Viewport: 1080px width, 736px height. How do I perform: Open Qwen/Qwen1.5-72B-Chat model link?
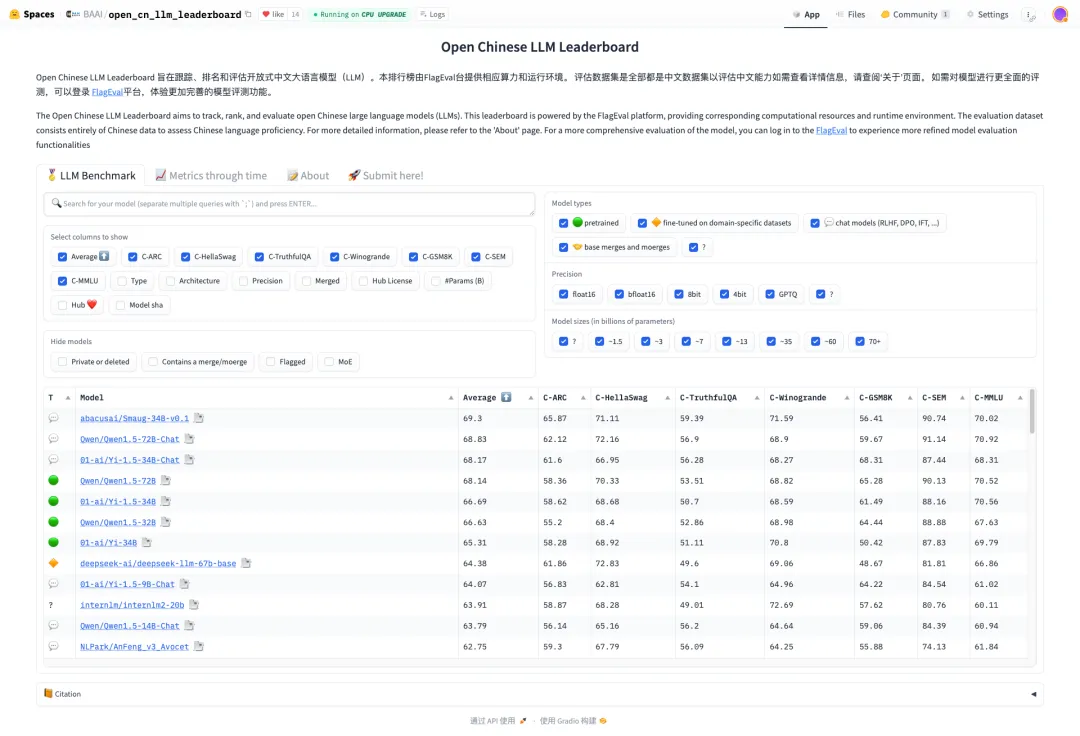coord(129,439)
